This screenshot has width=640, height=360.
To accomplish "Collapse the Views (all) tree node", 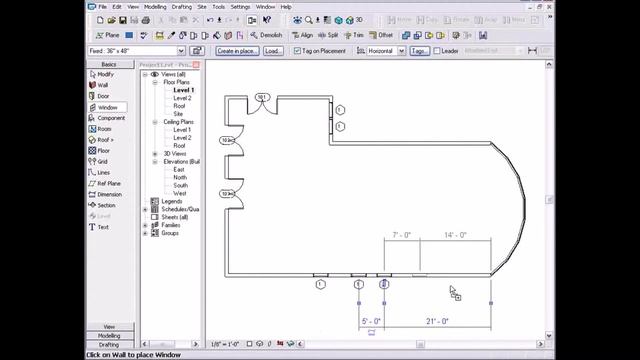I will click(145, 74).
